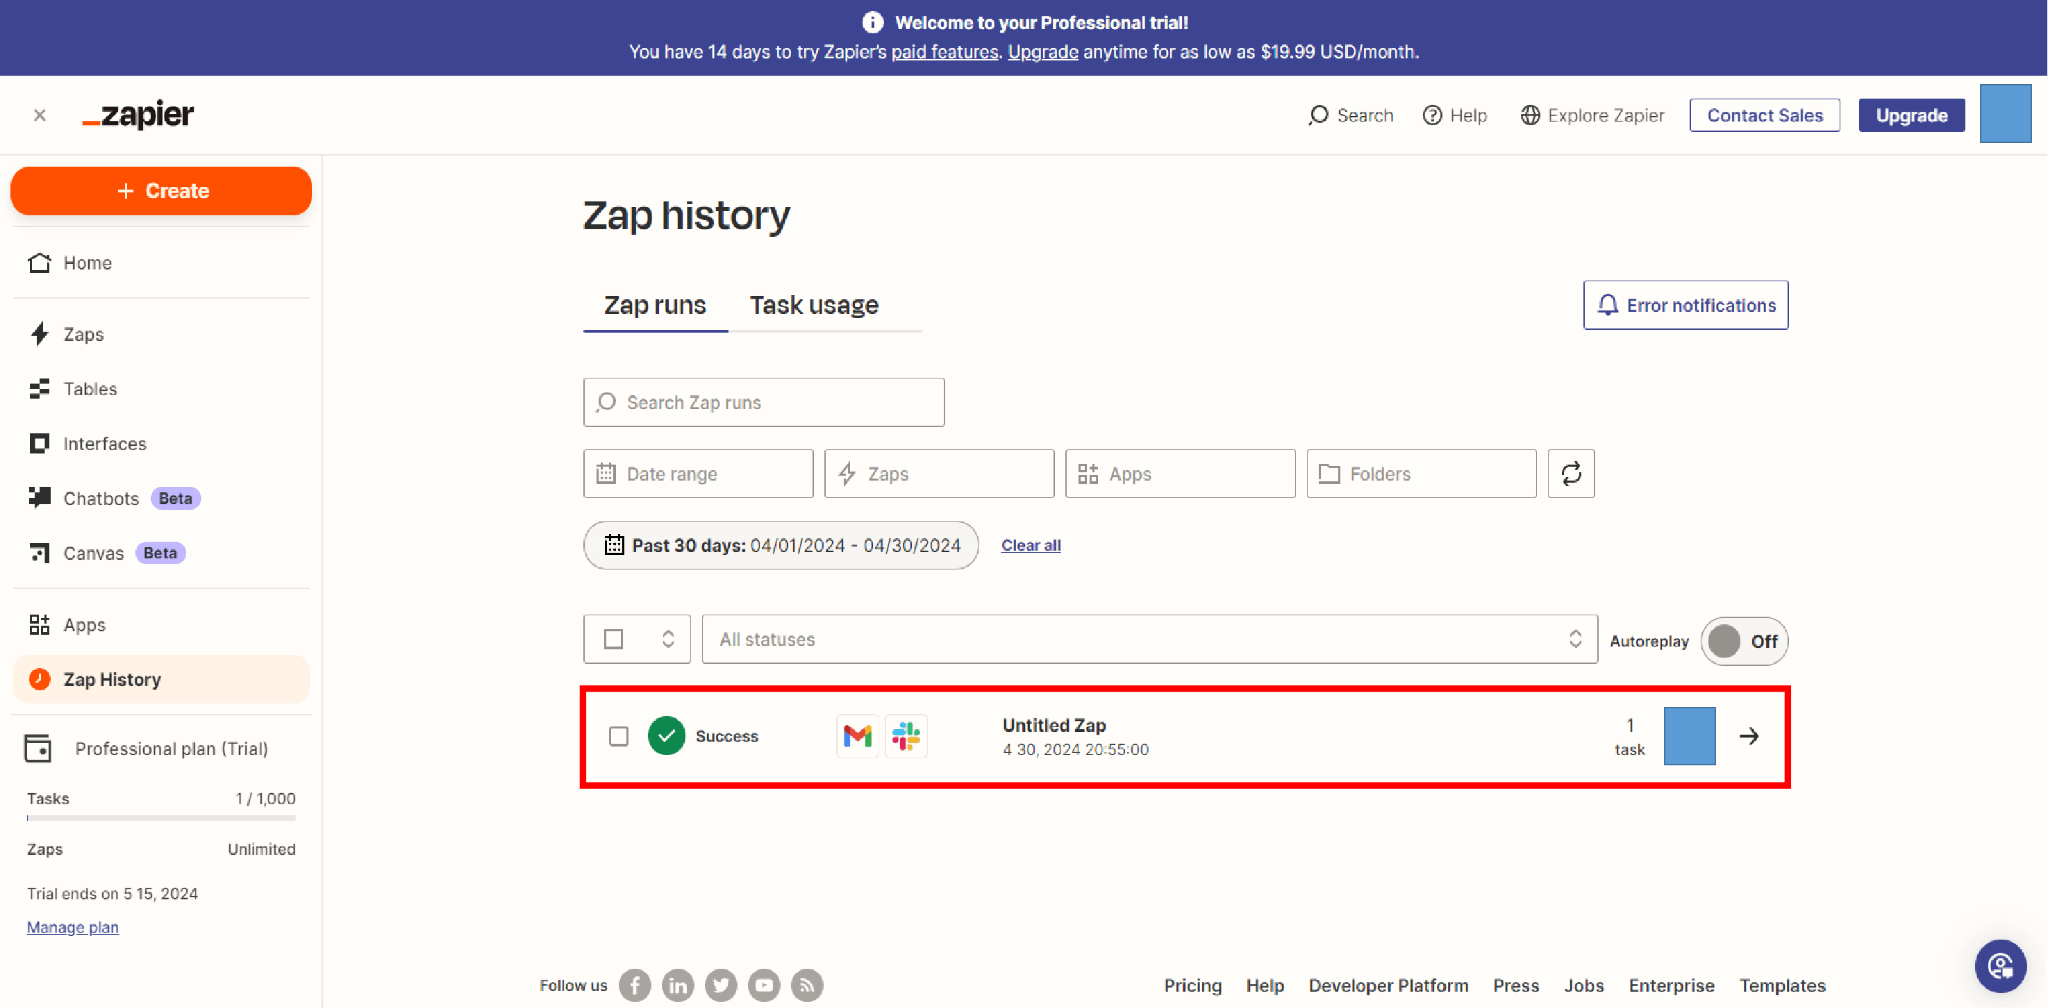Viewport: 2048px width, 1008px height.
Task: Open Apps in the sidebar
Action: [x=161, y=625]
